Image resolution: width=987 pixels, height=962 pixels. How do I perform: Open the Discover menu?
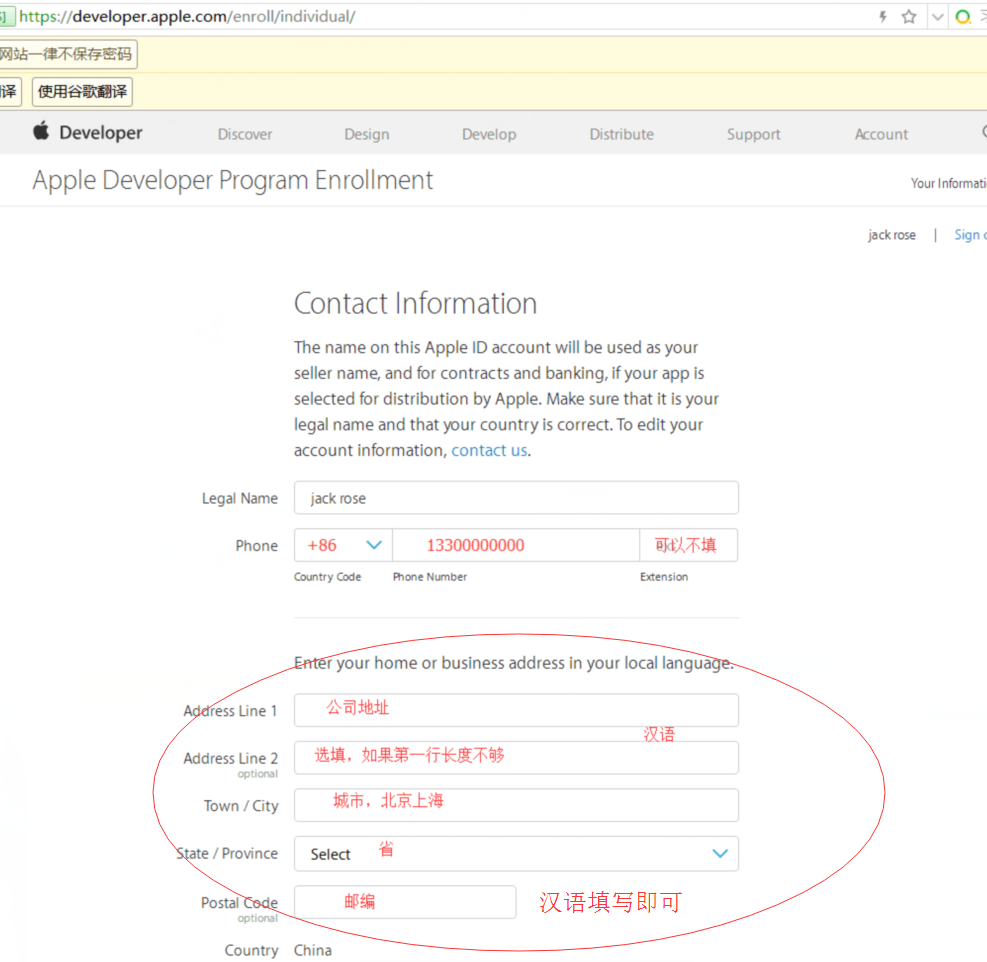pyautogui.click(x=245, y=134)
